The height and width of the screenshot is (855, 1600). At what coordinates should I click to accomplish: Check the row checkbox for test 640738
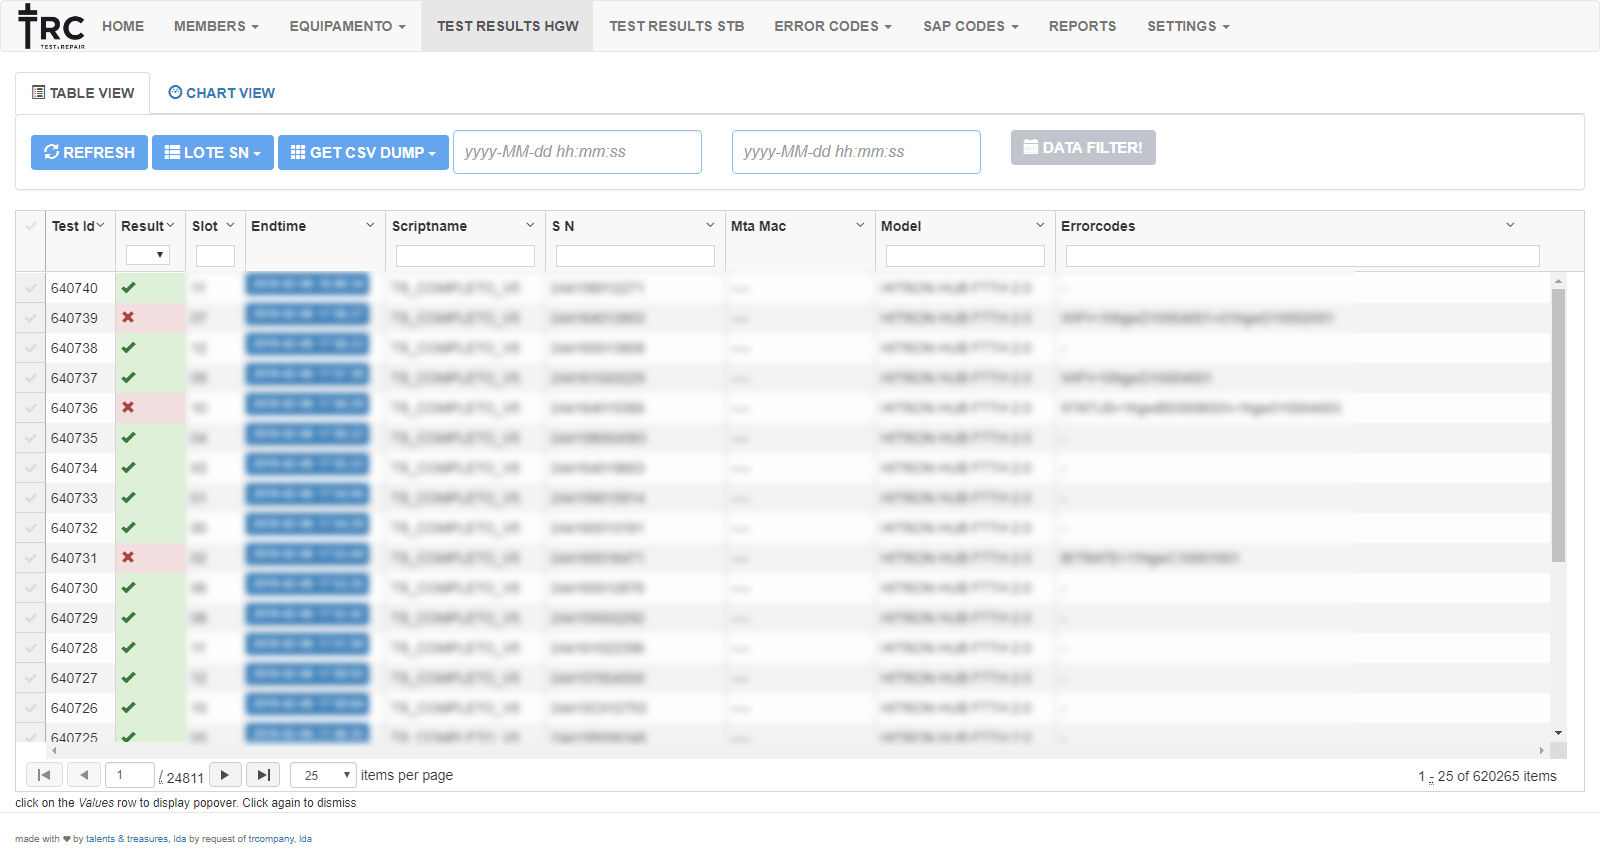31,348
